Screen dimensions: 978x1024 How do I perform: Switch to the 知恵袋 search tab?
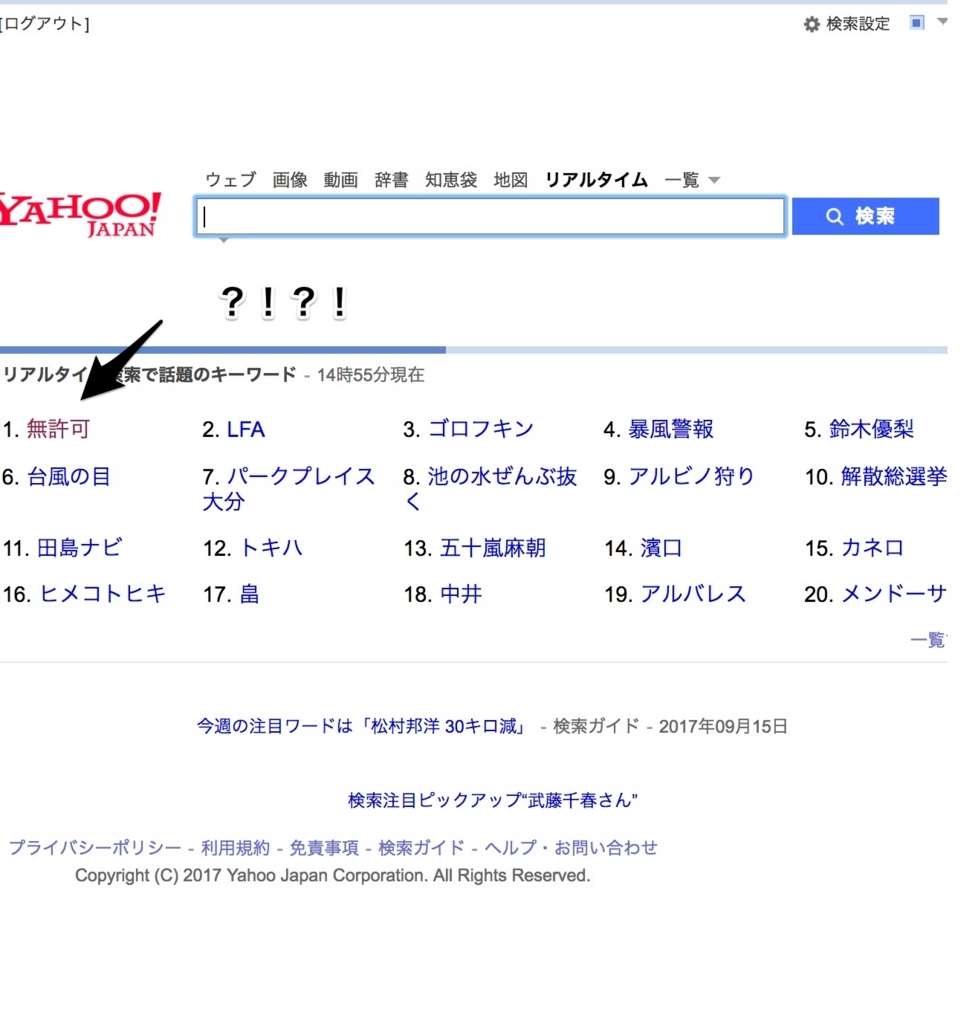(x=451, y=180)
